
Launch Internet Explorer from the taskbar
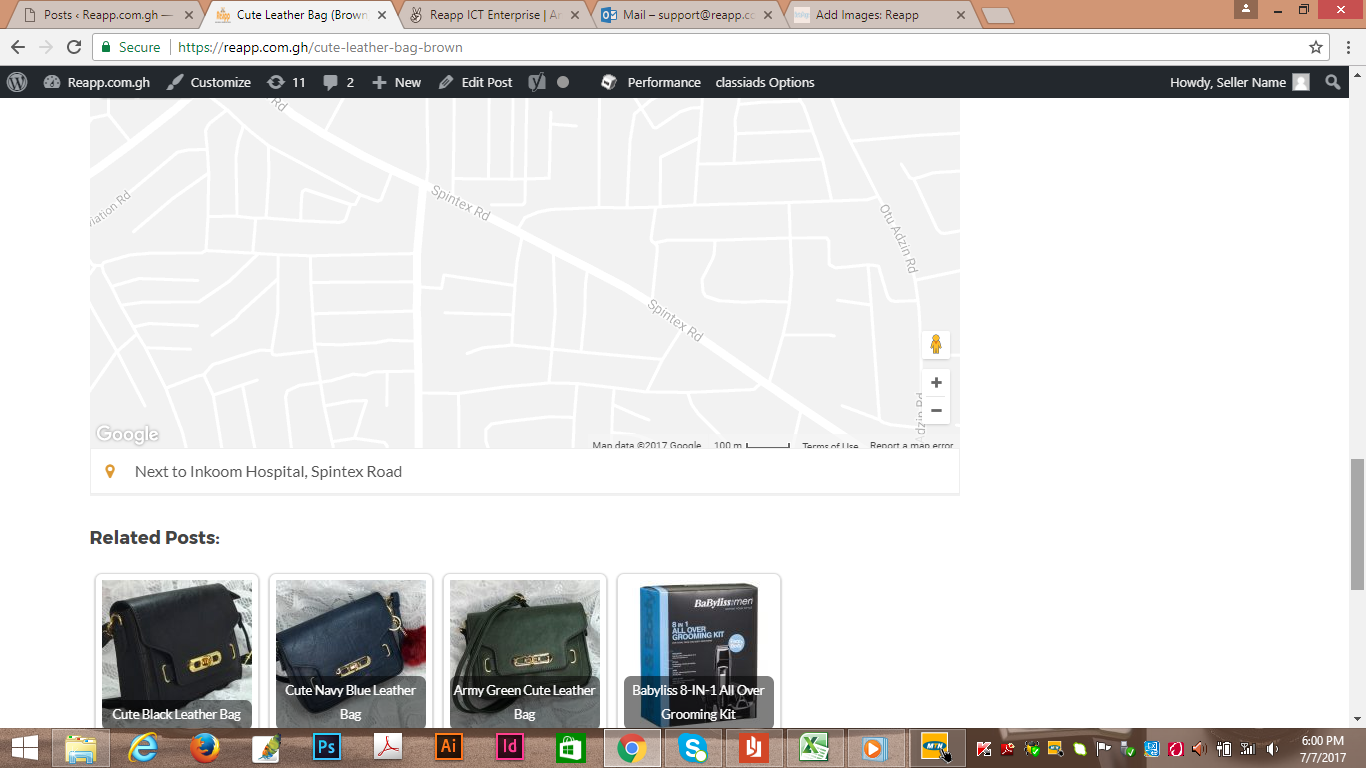coord(144,748)
